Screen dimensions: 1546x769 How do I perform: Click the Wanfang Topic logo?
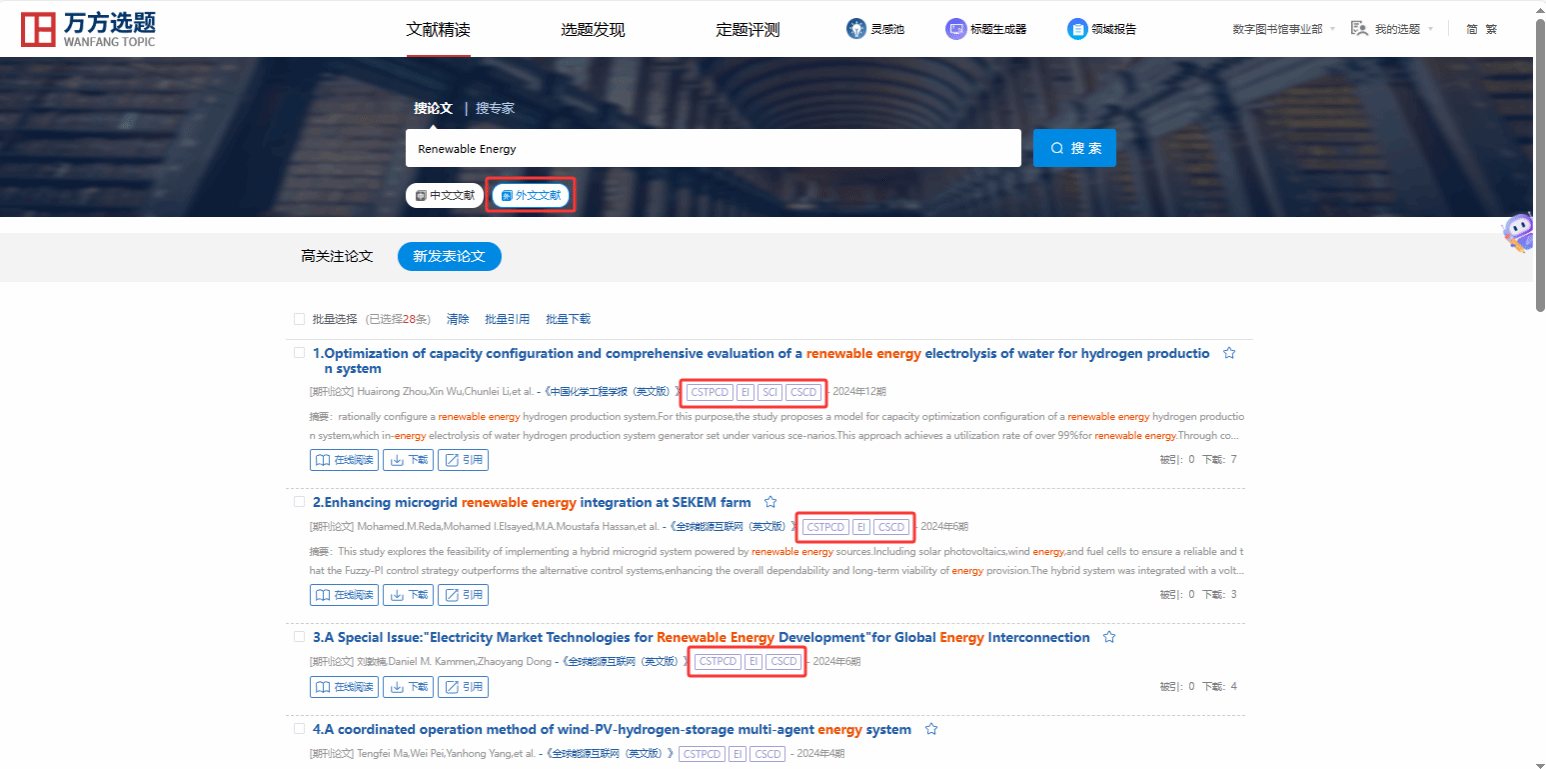pyautogui.click(x=88, y=30)
